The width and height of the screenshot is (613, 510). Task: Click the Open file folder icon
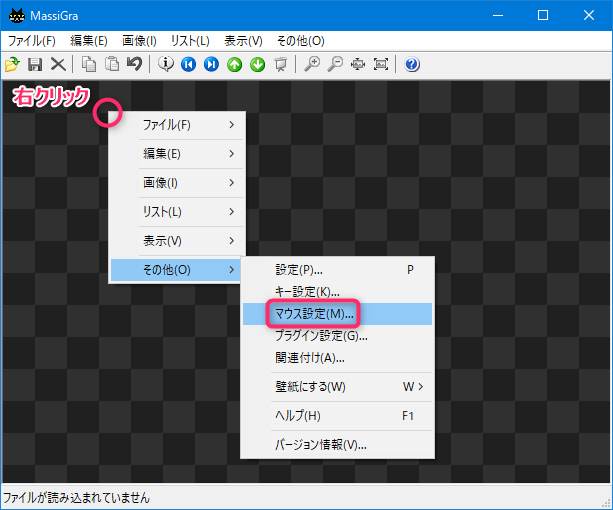[x=12, y=64]
